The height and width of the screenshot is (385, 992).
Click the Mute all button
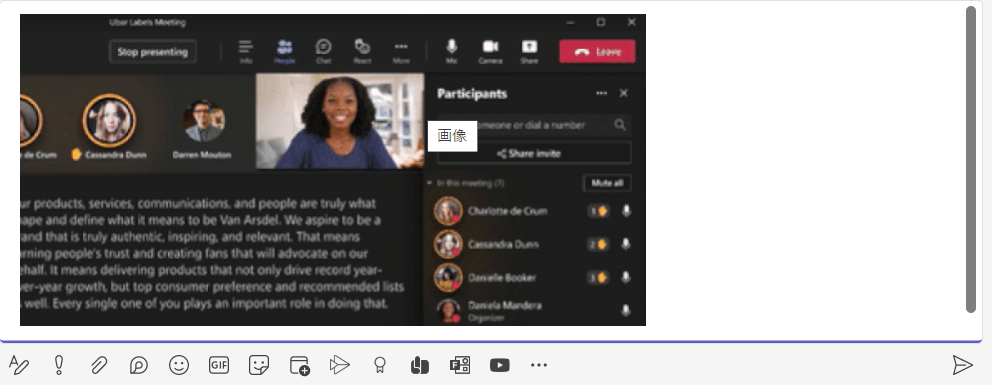(x=607, y=183)
